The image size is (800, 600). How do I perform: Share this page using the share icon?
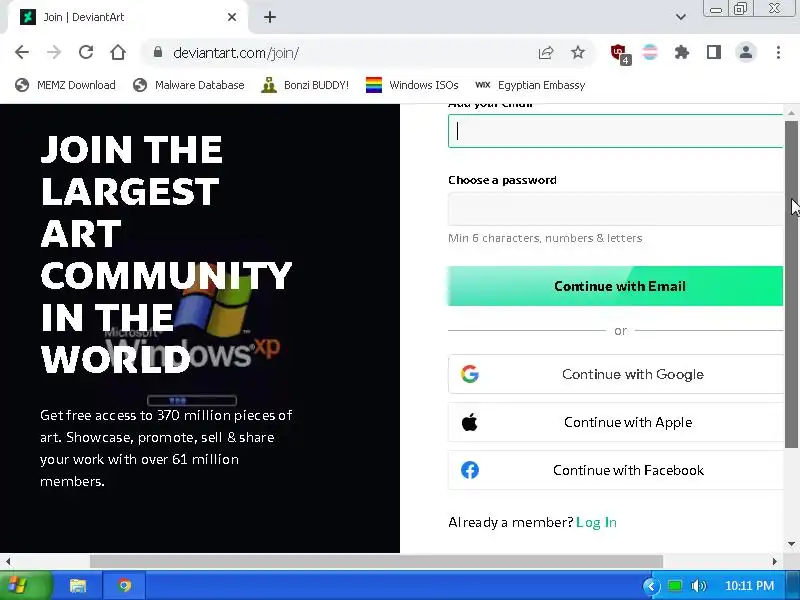pos(546,52)
